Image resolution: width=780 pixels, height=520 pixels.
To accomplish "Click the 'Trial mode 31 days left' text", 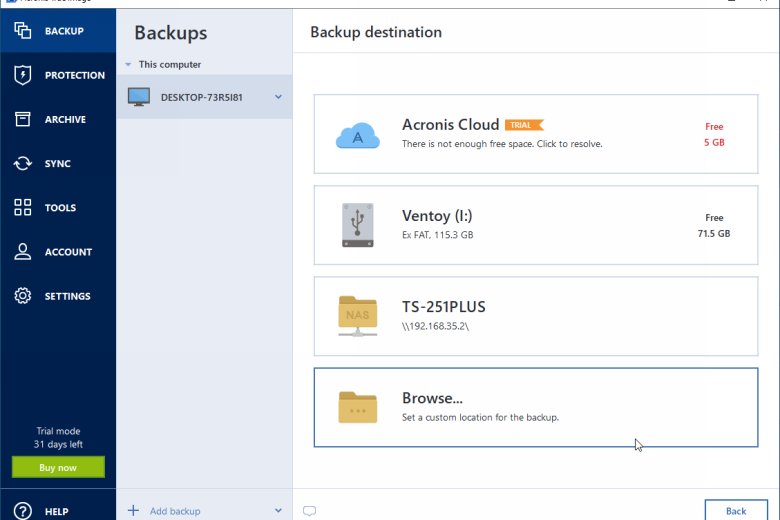I will pos(58,437).
